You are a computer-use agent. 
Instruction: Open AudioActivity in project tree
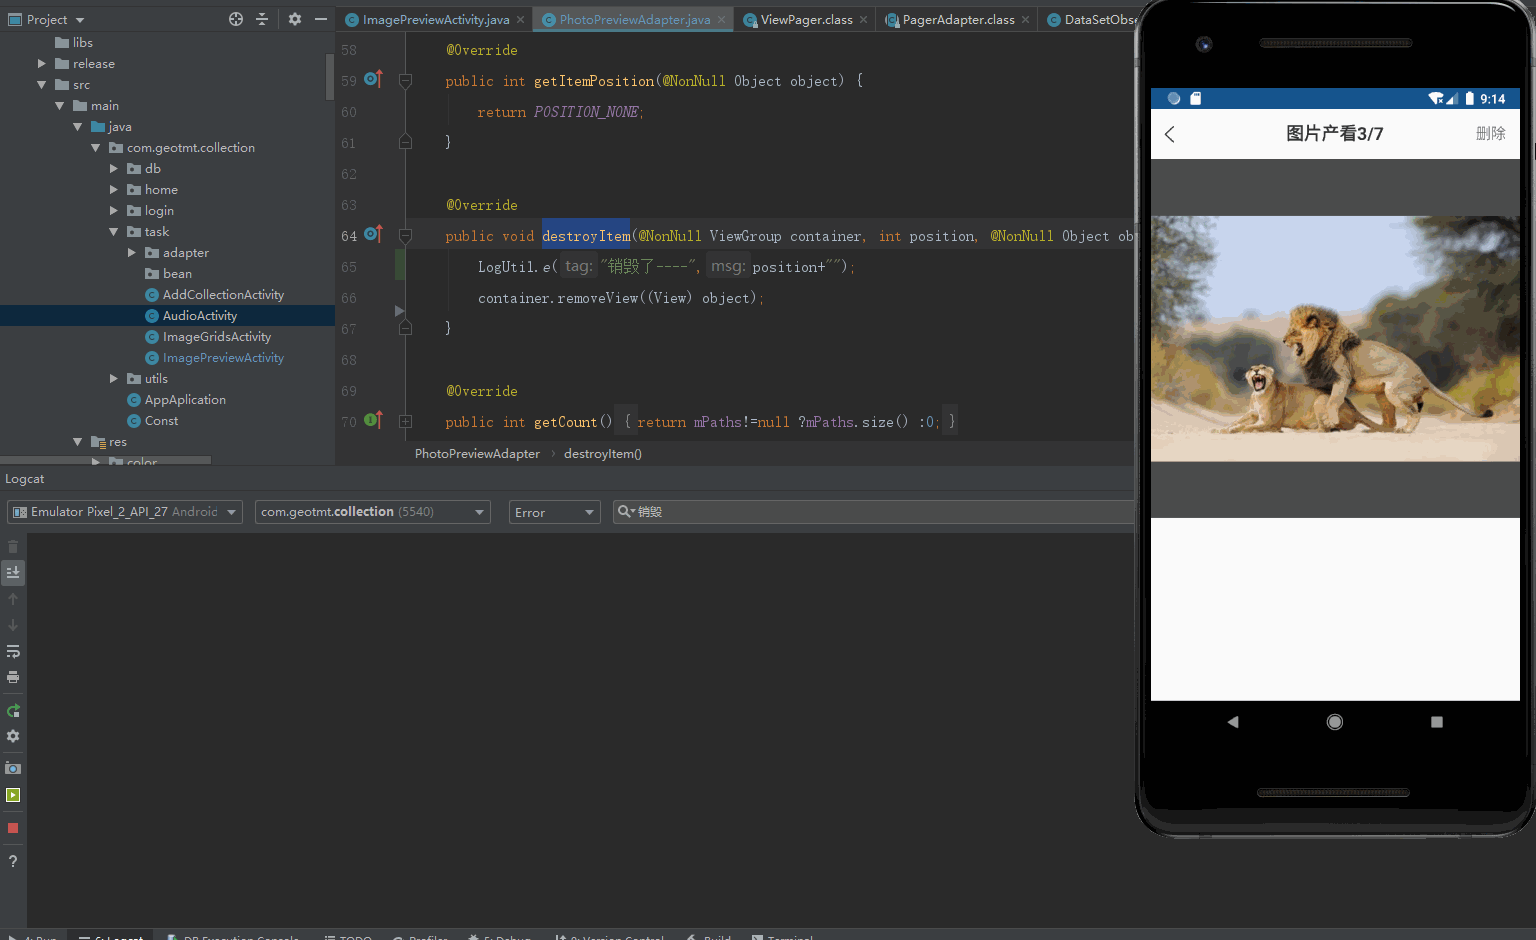[x=191, y=315]
